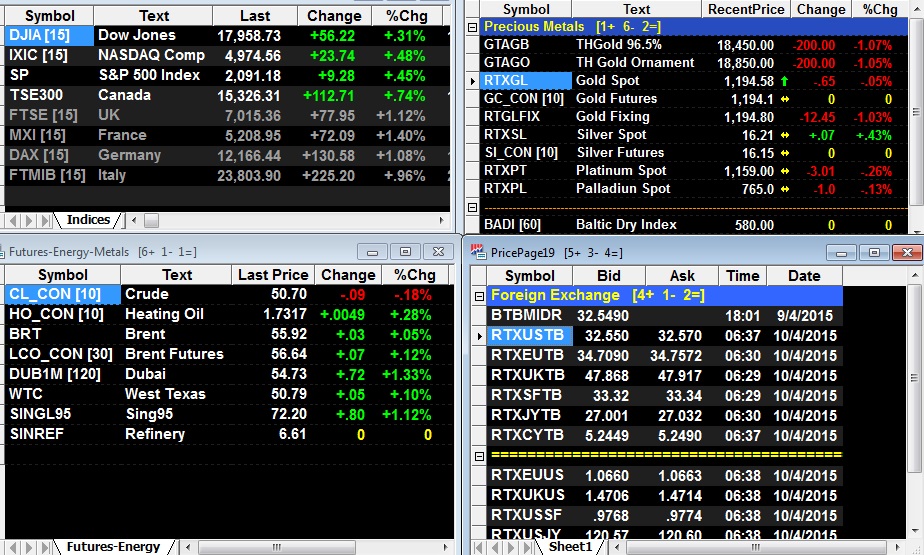This screenshot has width=924, height=555.
Task: Maximize the PricePage19 window
Action: tap(874, 253)
